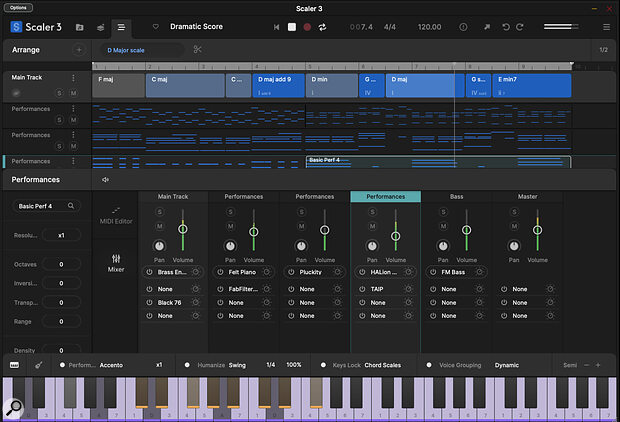This screenshot has height=422, width=620.
Task: Select the Main Track mixer channel header
Action: coord(173,197)
